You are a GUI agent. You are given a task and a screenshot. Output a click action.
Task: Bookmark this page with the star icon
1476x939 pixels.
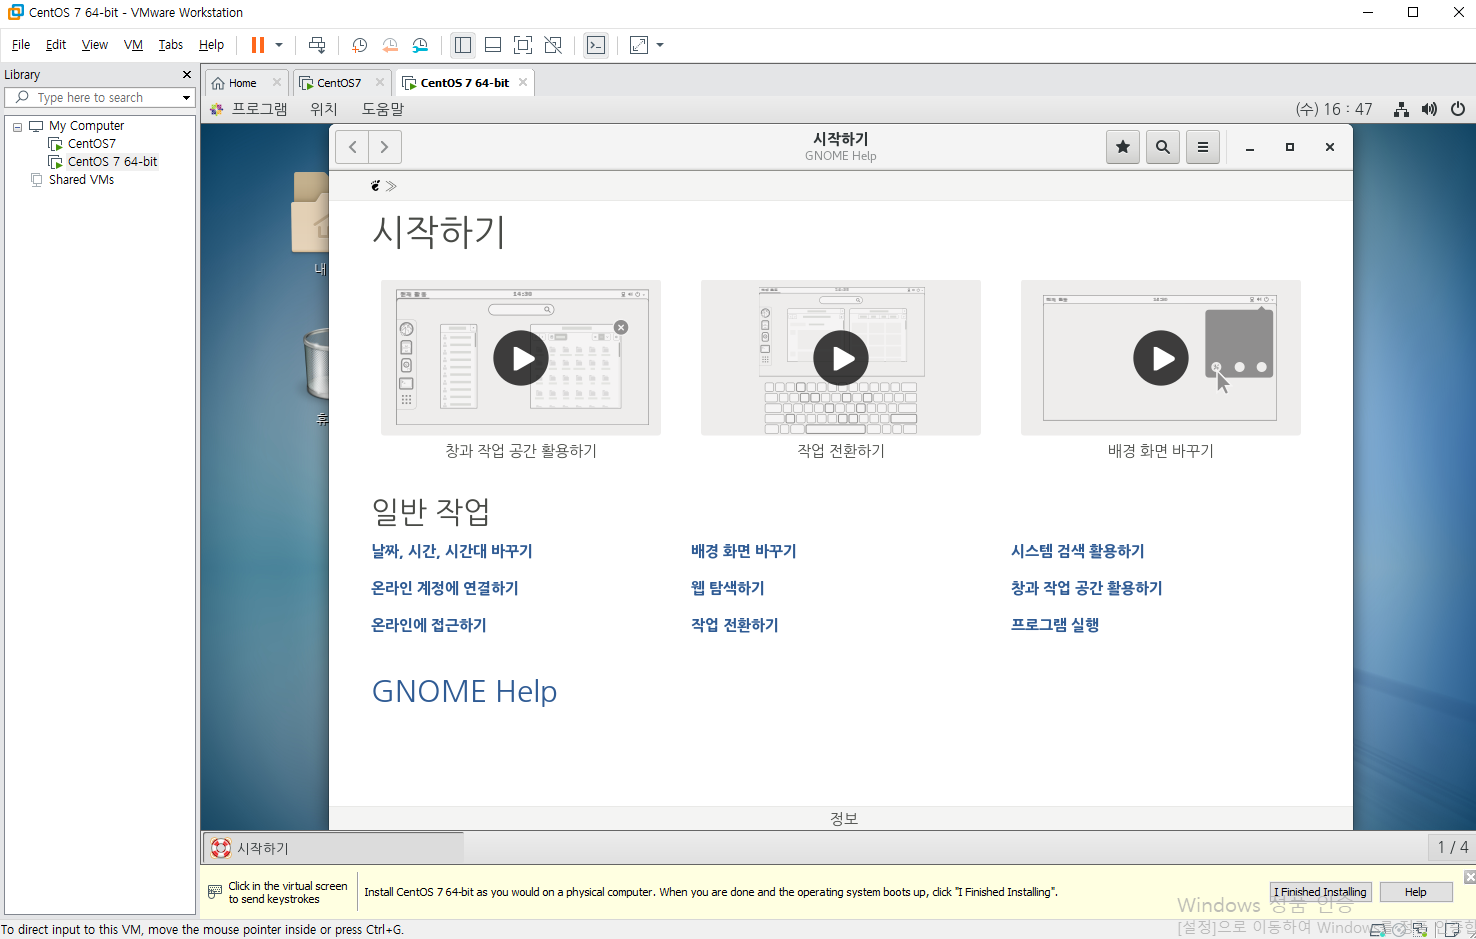pyautogui.click(x=1123, y=147)
